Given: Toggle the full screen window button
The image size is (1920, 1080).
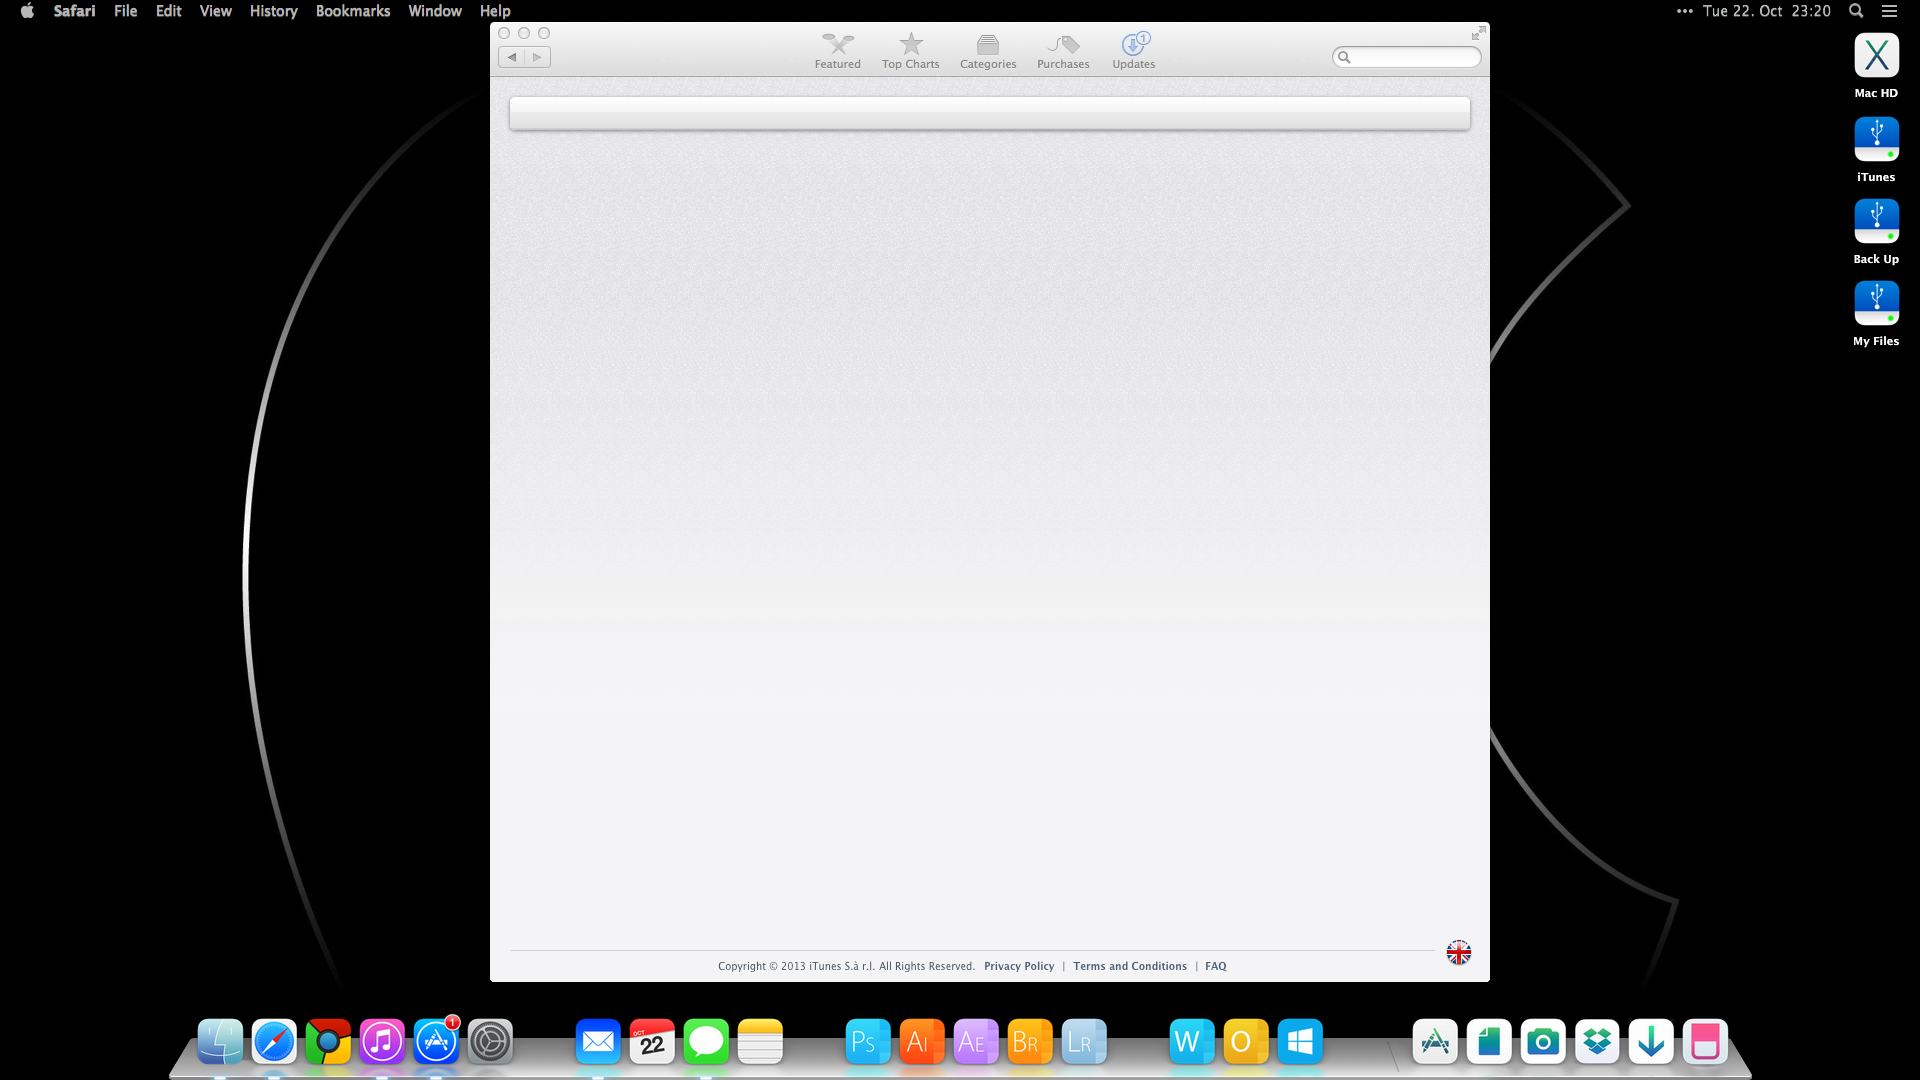Looking at the screenshot, I should (x=1478, y=33).
